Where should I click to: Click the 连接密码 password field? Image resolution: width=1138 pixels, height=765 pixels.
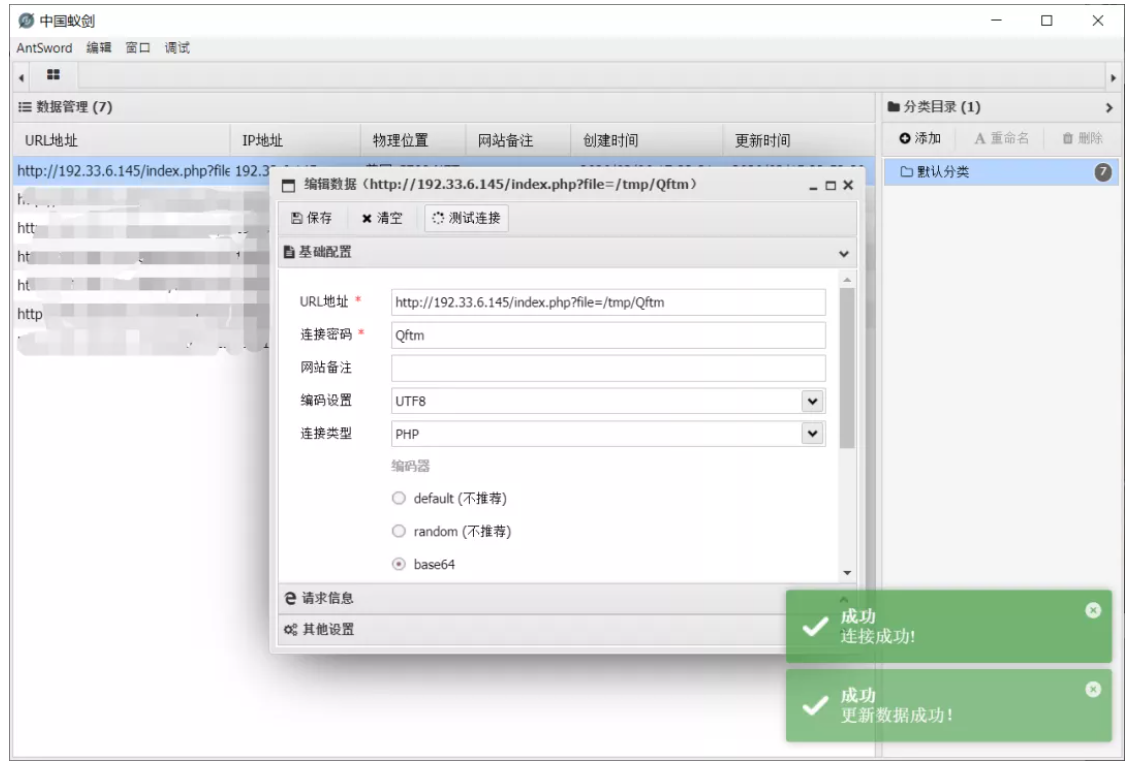tap(608, 335)
